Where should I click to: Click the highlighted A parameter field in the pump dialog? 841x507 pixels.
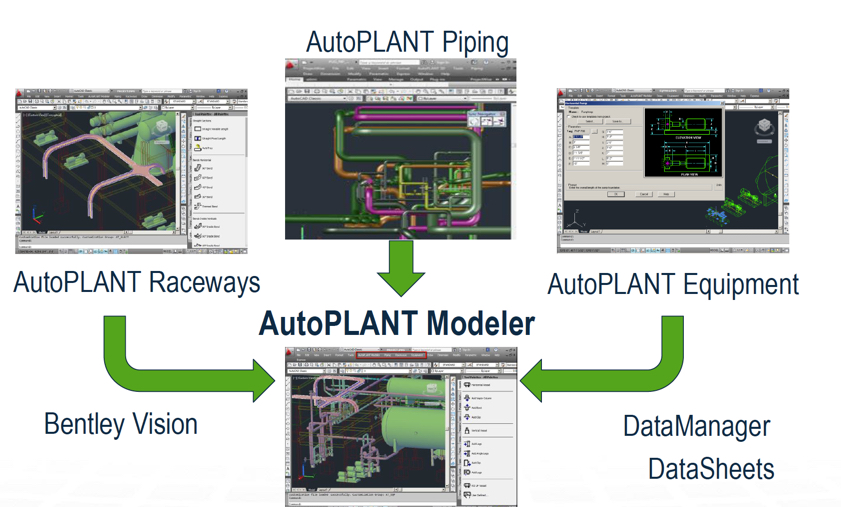coord(581,137)
